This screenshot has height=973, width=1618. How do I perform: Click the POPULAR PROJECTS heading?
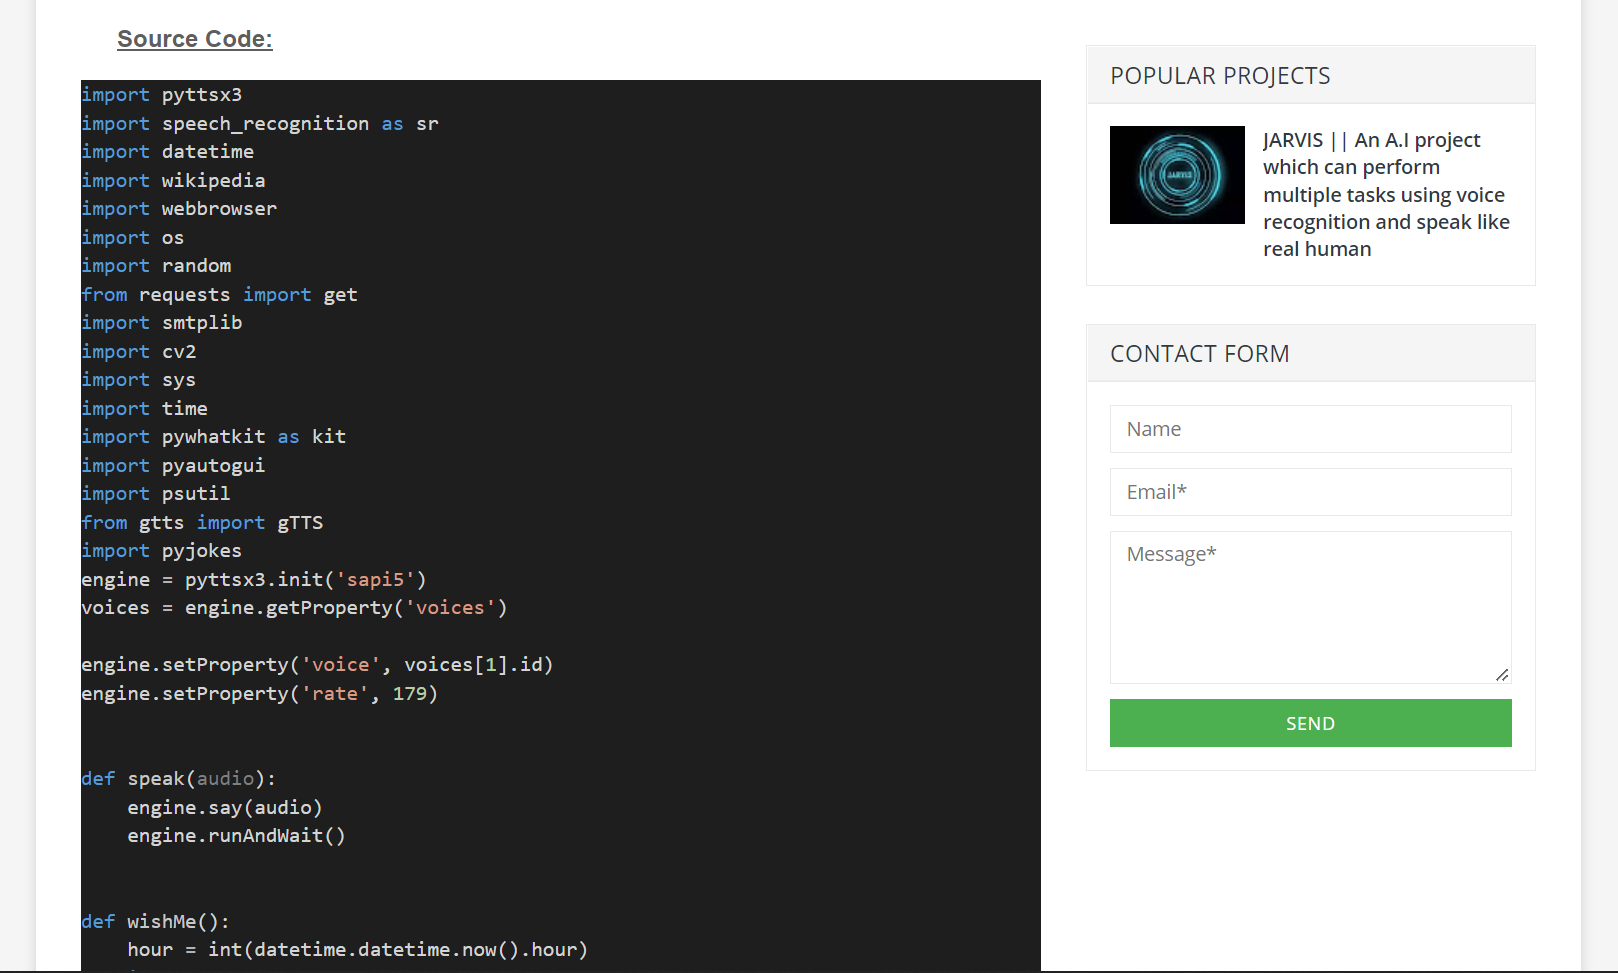1220,76
